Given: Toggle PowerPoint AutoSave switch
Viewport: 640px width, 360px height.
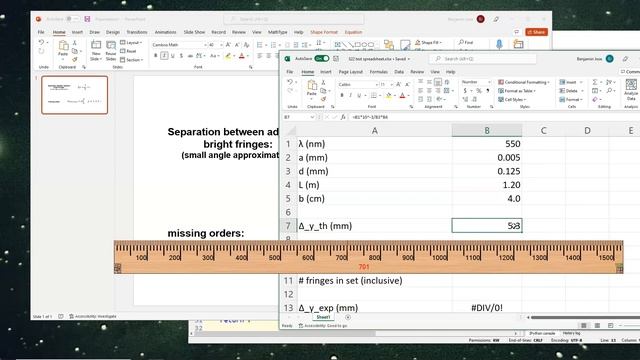Looking at the screenshot, I should (72, 19).
